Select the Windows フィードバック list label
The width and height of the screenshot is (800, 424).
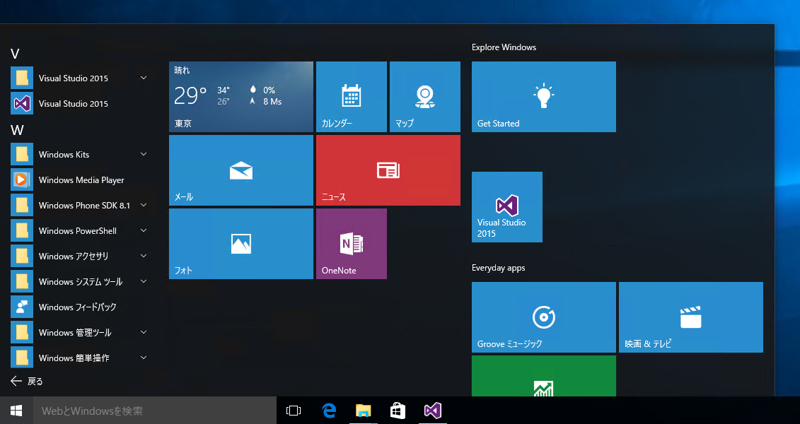click(x=78, y=307)
